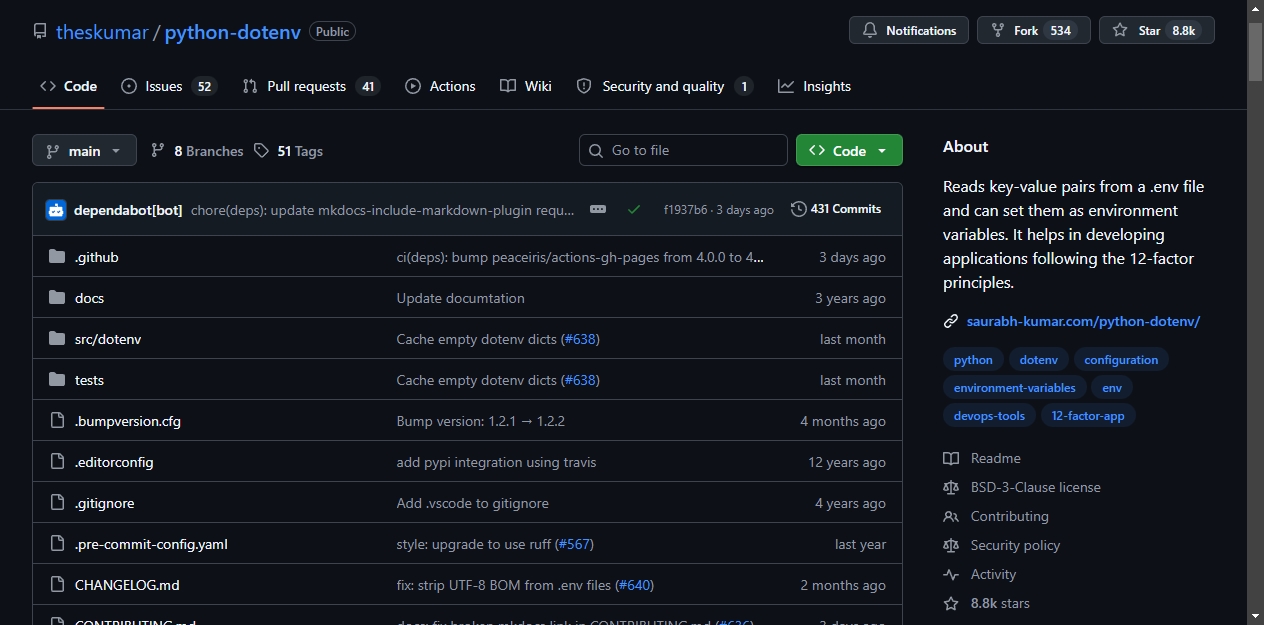This screenshot has height=625, width=1264.
Task: Select the devops-tools topic tag
Action: pyautogui.click(x=989, y=416)
